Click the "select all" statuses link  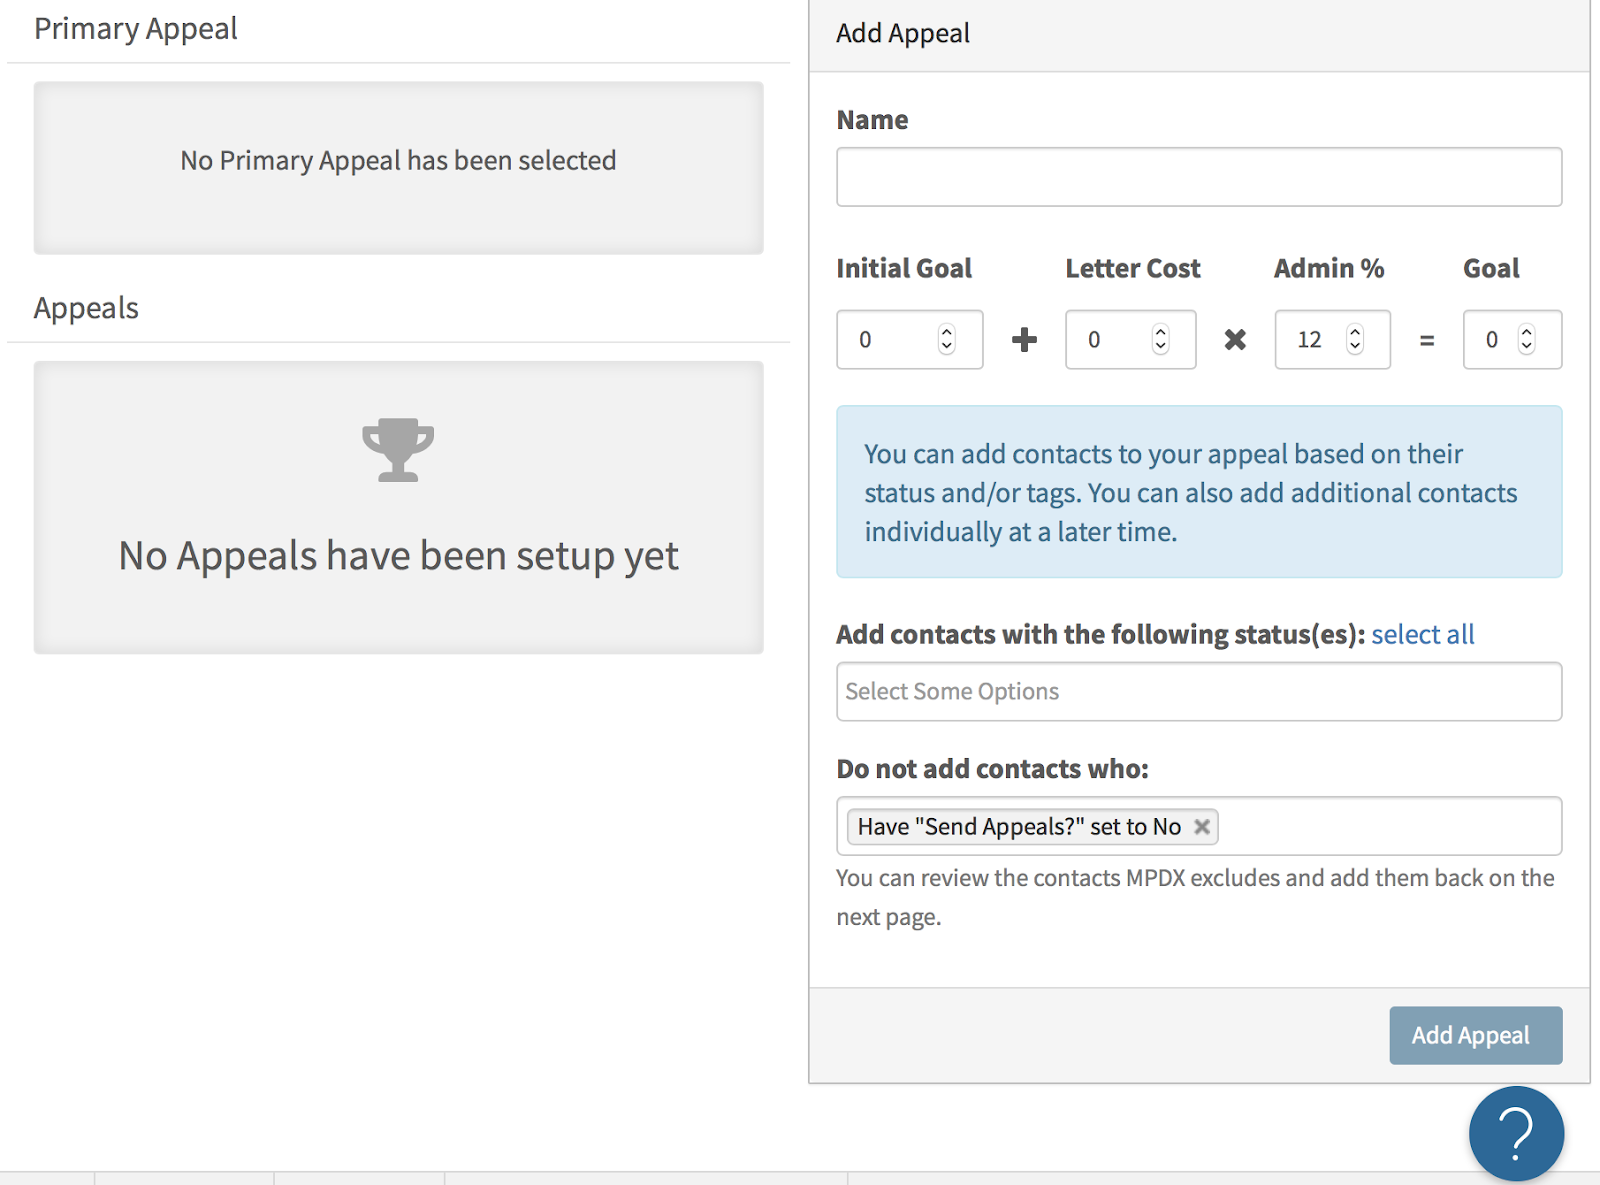point(1422,635)
